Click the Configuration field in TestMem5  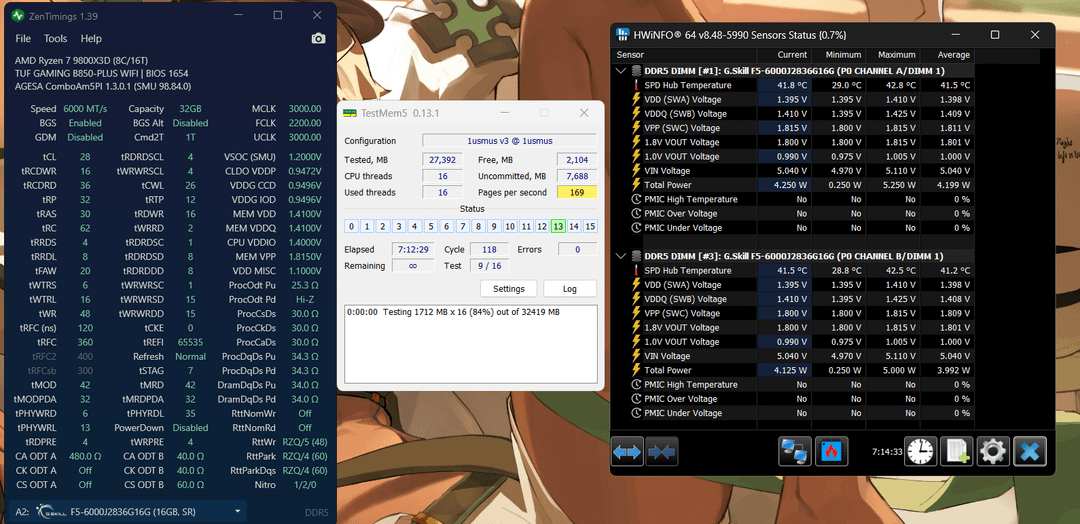(x=509, y=140)
